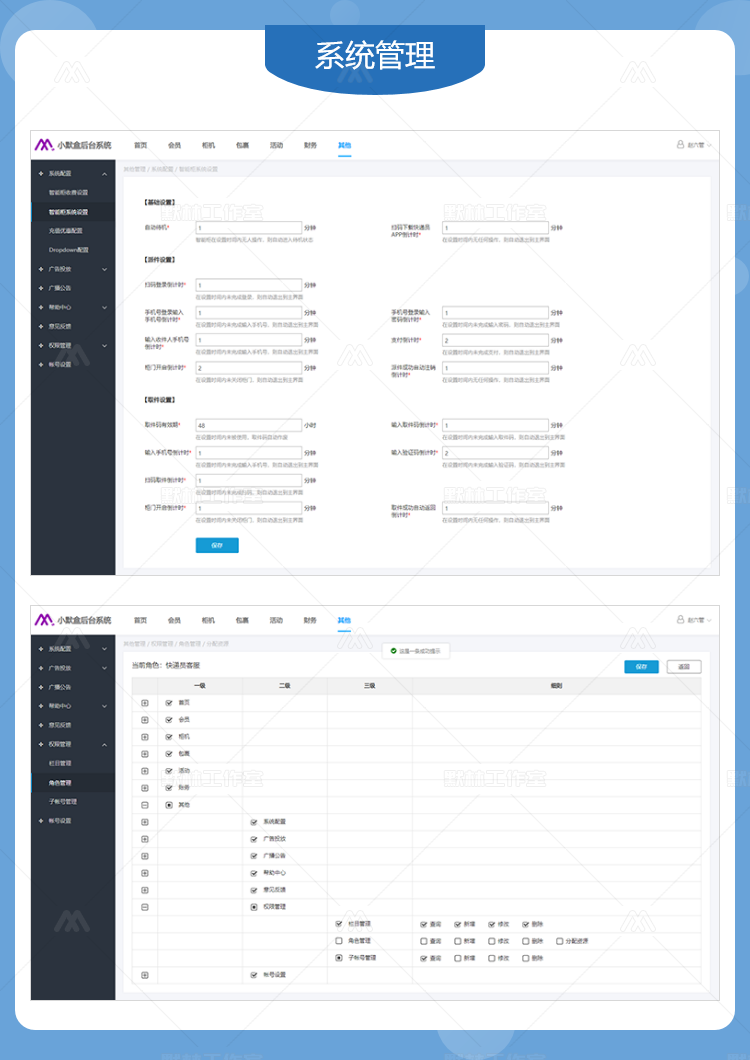Screen dimensions: 750x1060
Task: Click the 帐号设置 sidebar icon on the settings page
Action: click(41, 364)
